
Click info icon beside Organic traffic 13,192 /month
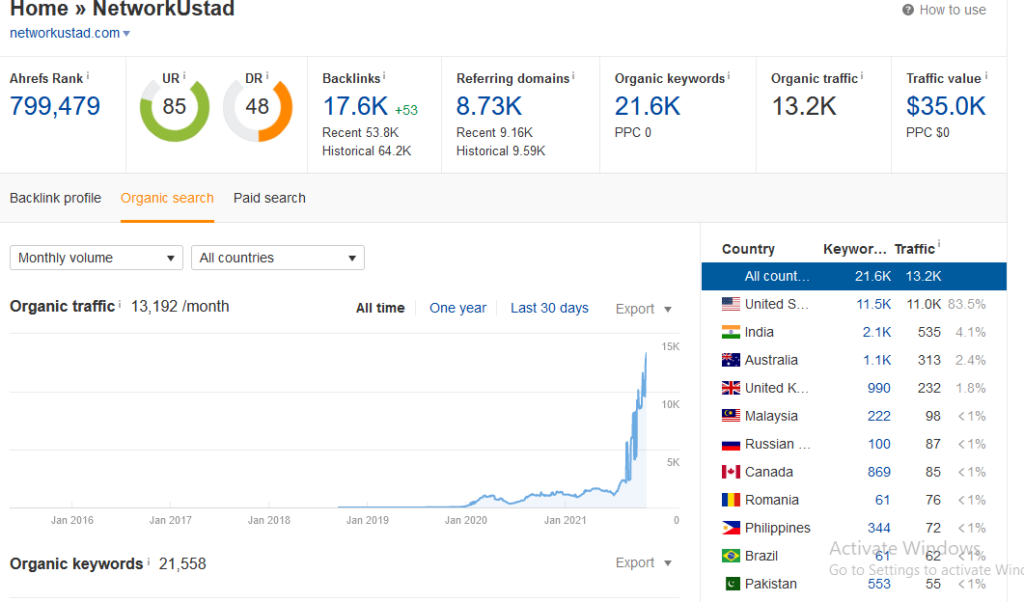(120, 304)
